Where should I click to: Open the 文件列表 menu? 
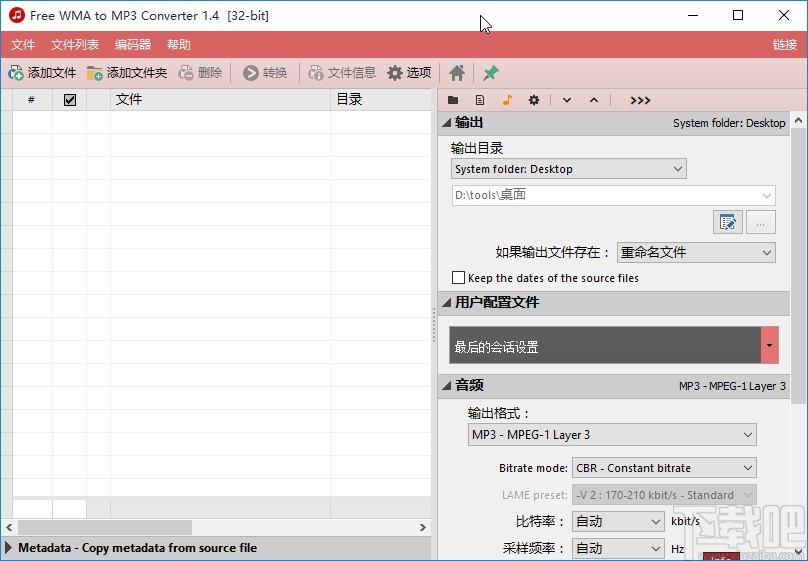tap(75, 45)
